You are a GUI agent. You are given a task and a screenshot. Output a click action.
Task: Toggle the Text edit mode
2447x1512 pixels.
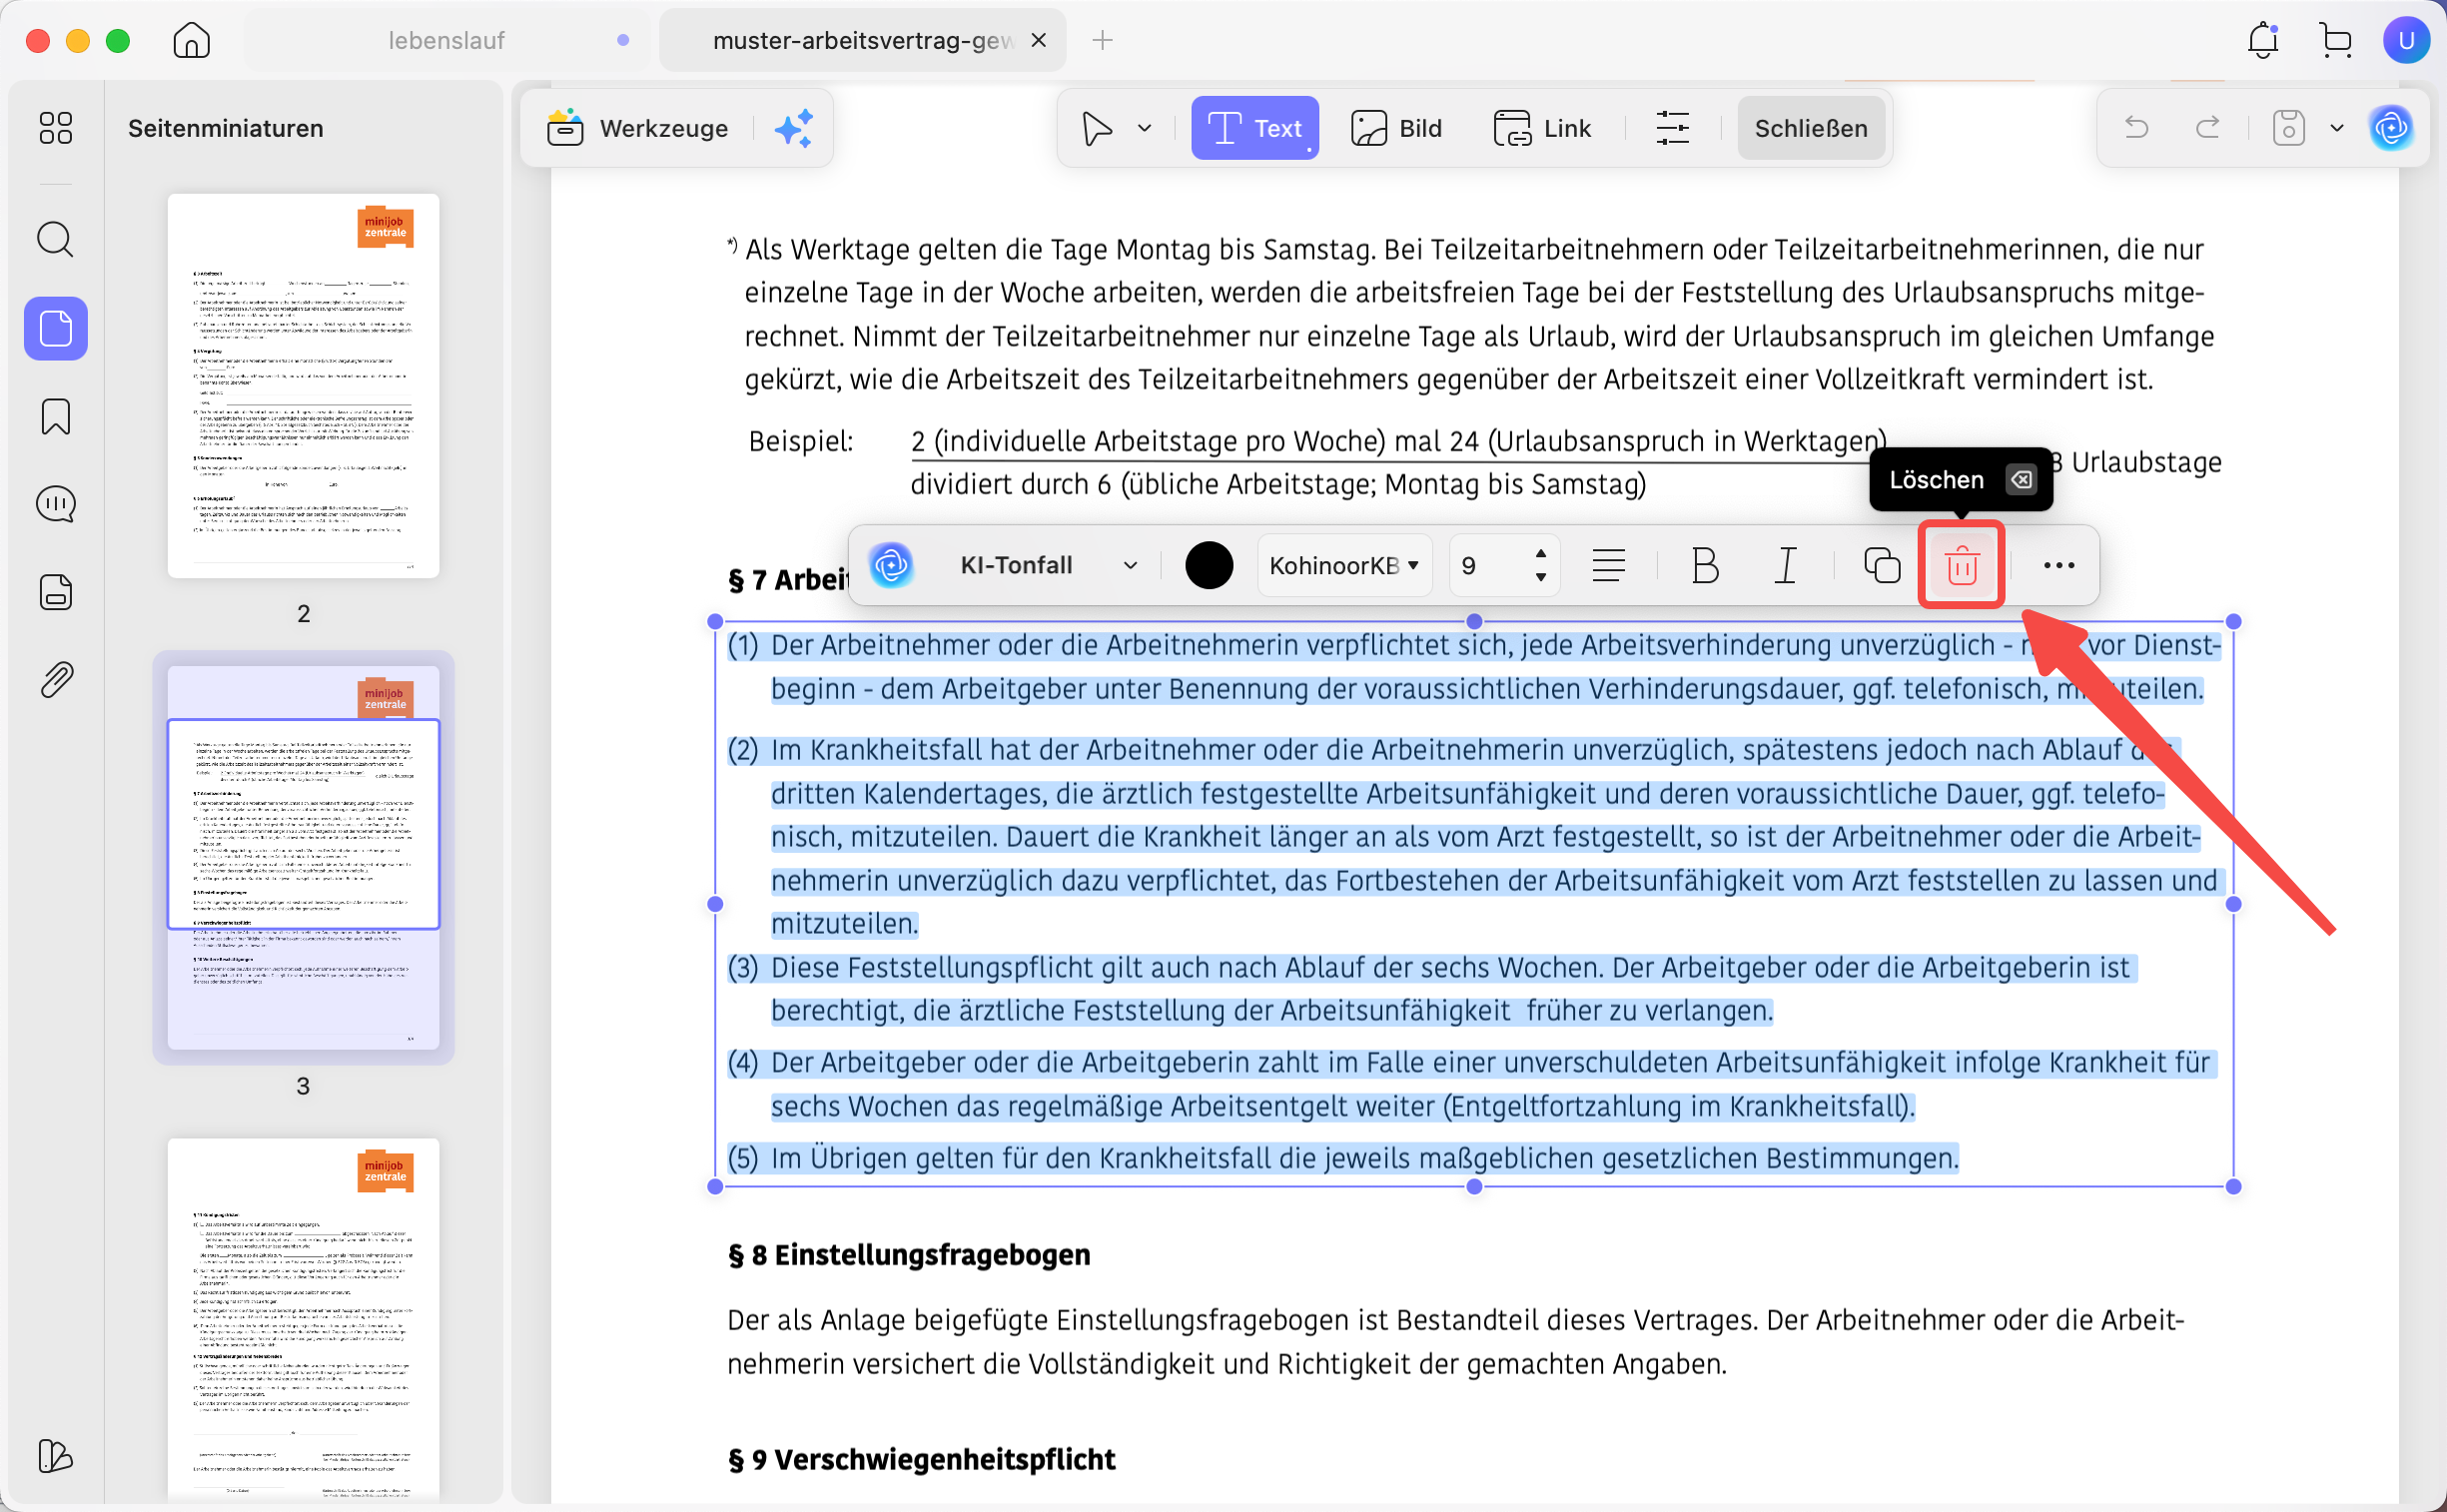tap(1254, 128)
